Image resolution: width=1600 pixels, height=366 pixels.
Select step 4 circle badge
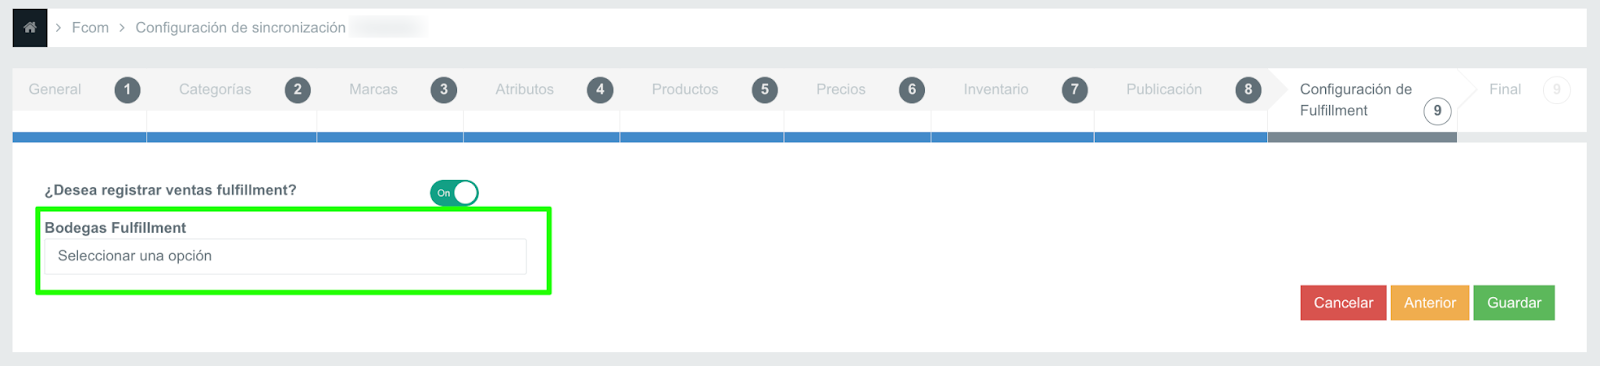point(600,90)
